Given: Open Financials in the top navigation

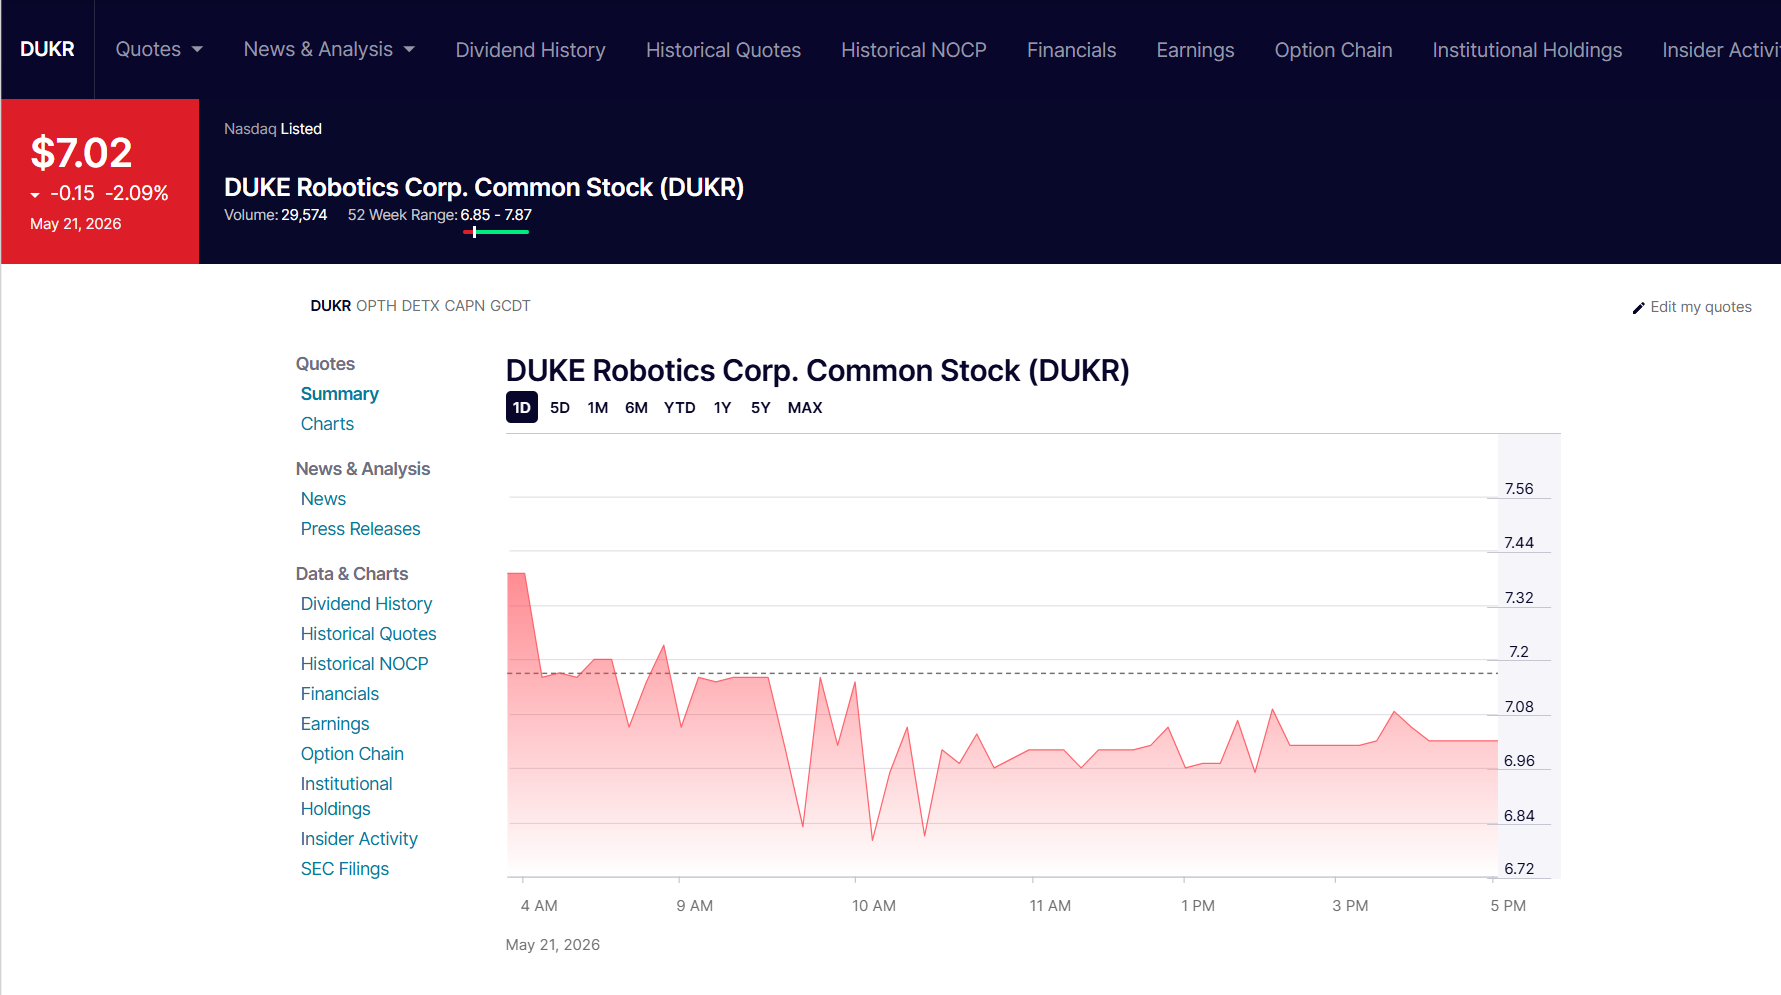Looking at the screenshot, I should pyautogui.click(x=1071, y=50).
